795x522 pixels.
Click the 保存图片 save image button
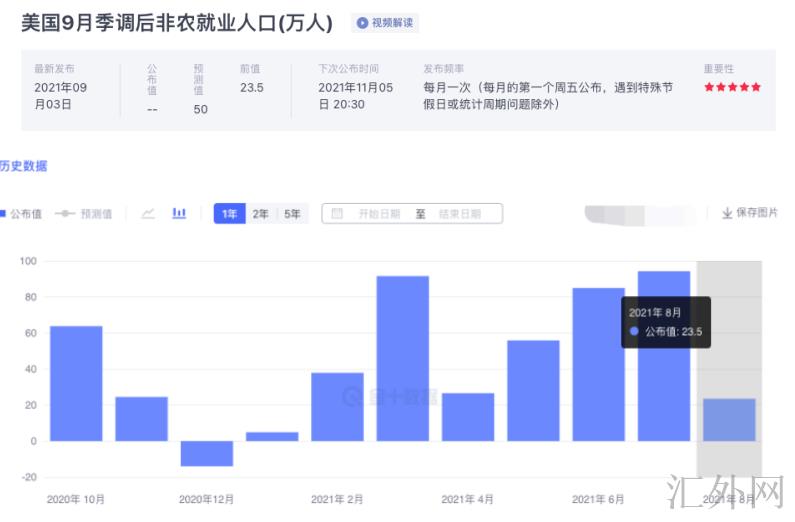tap(756, 213)
